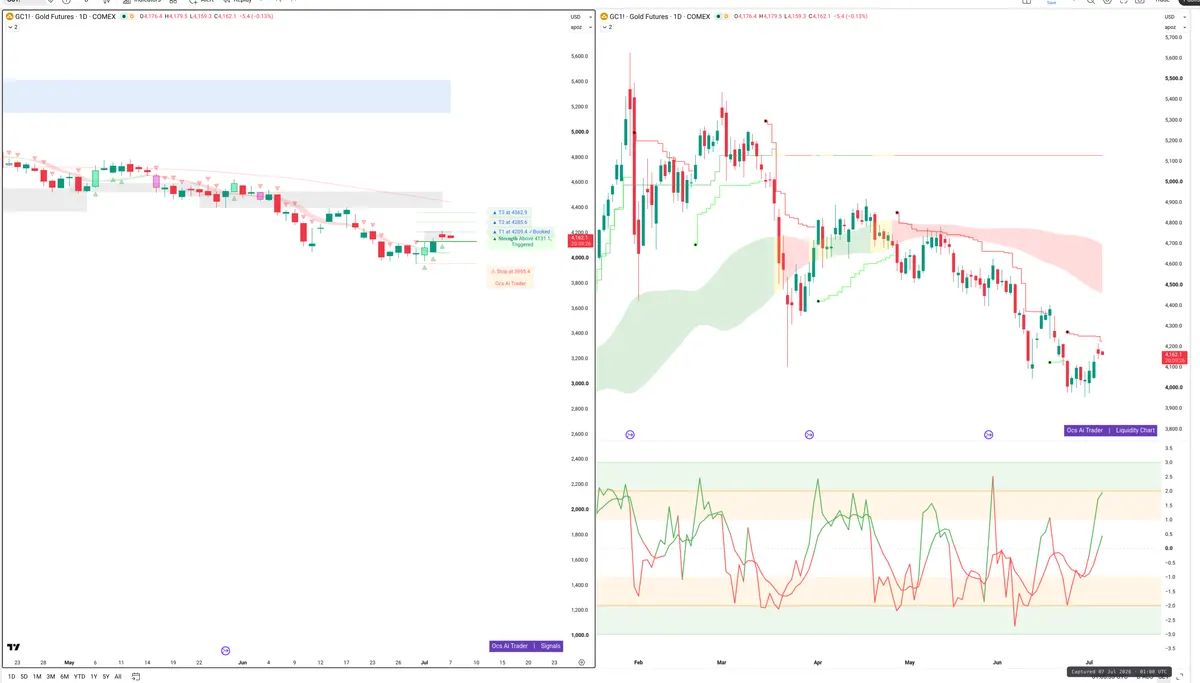Click the red 4,162.1 price tag on right chart
Screen dimensions: 1200x683
(x=1172, y=357)
